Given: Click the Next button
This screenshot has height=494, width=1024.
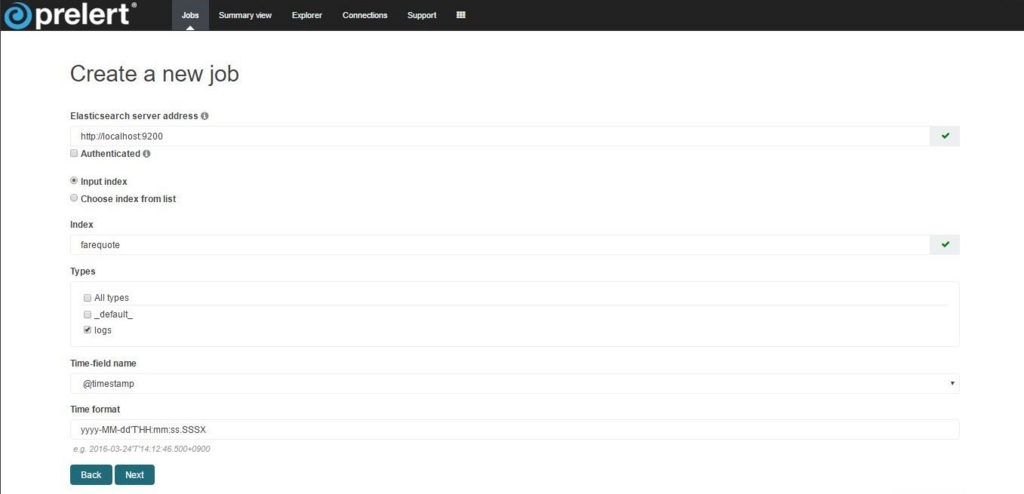Looking at the screenshot, I should (135, 474).
